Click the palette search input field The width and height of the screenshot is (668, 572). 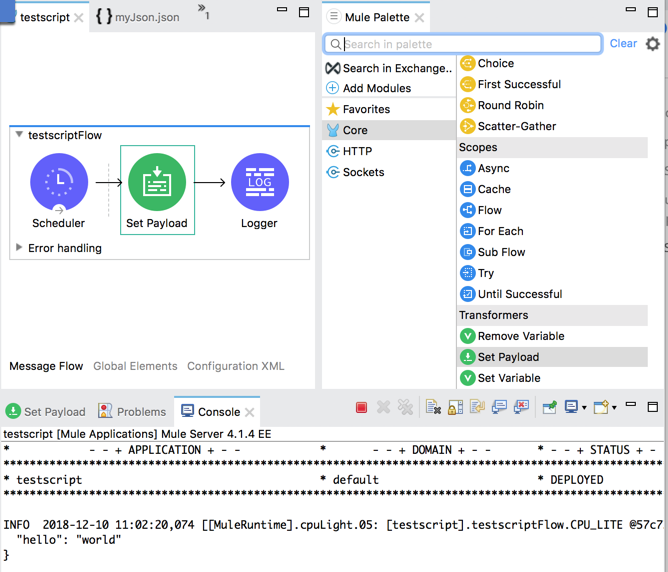470,44
